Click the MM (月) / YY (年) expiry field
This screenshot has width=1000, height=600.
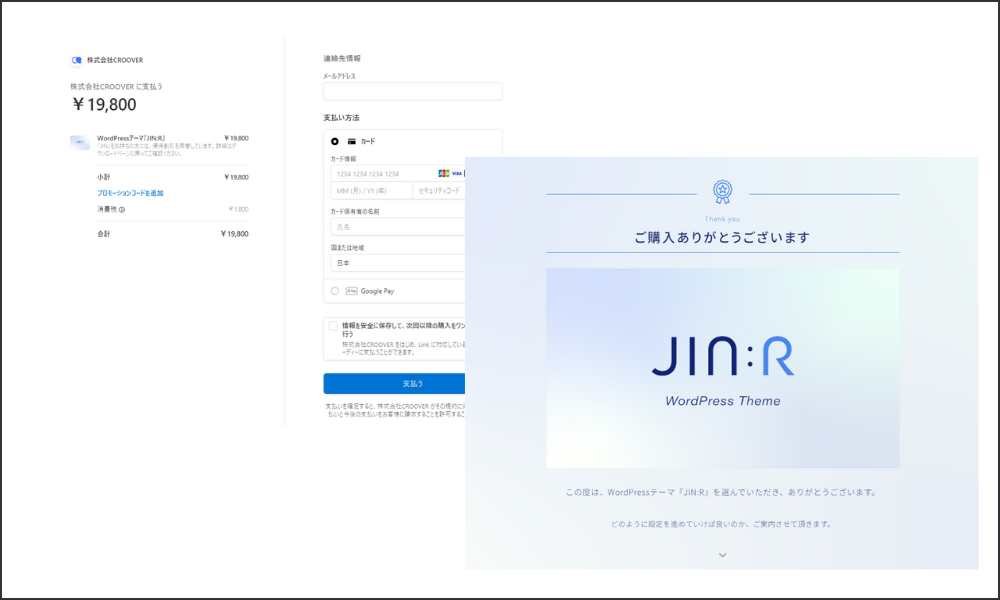coord(371,191)
